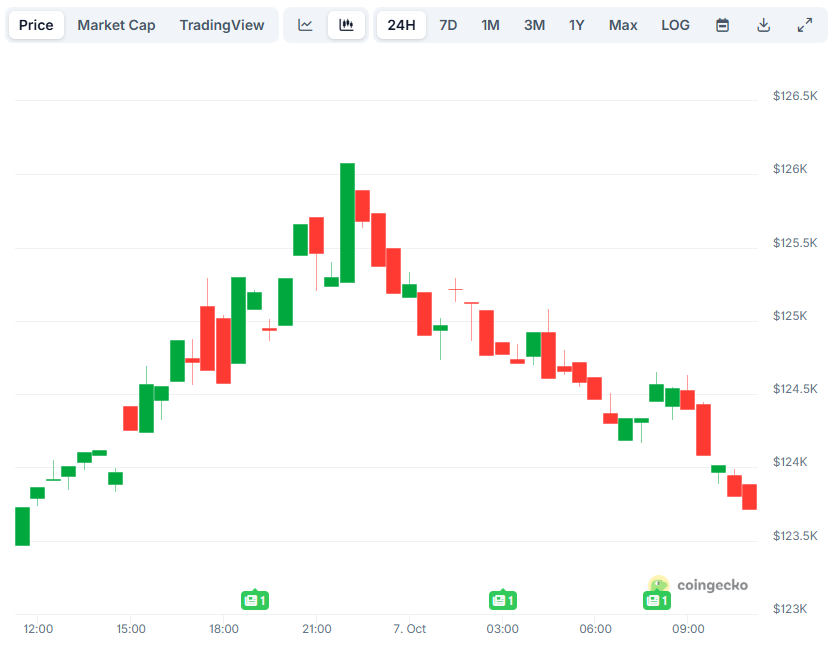Switch to Market Cap tab
Screen dimensions: 837x653
pos(116,25)
